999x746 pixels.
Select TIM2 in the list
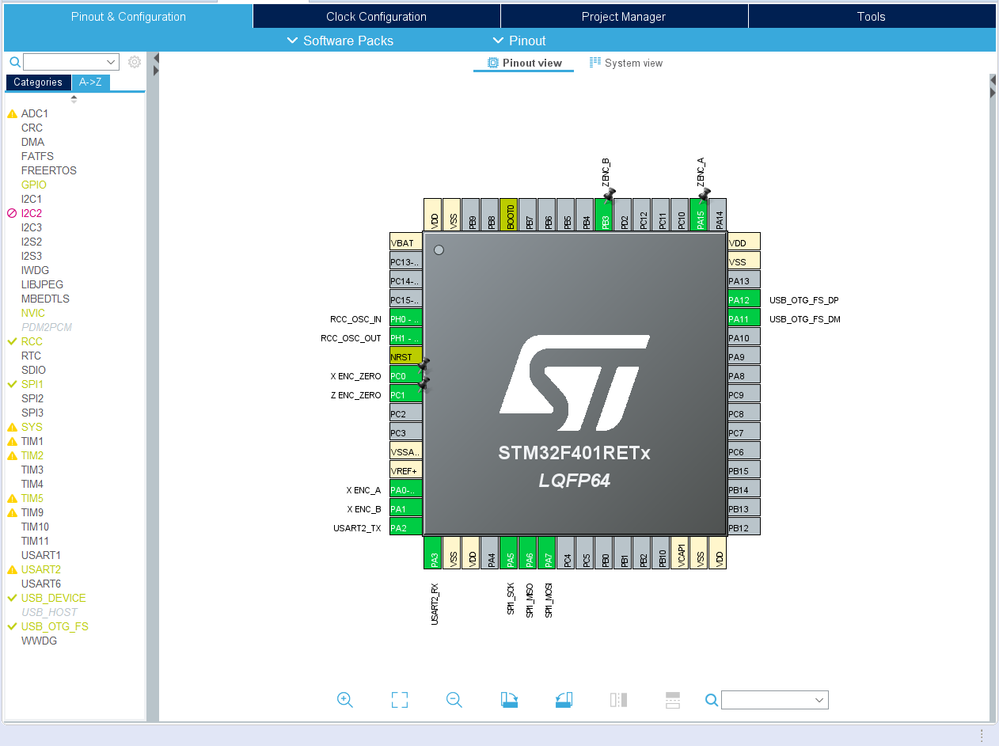32,455
